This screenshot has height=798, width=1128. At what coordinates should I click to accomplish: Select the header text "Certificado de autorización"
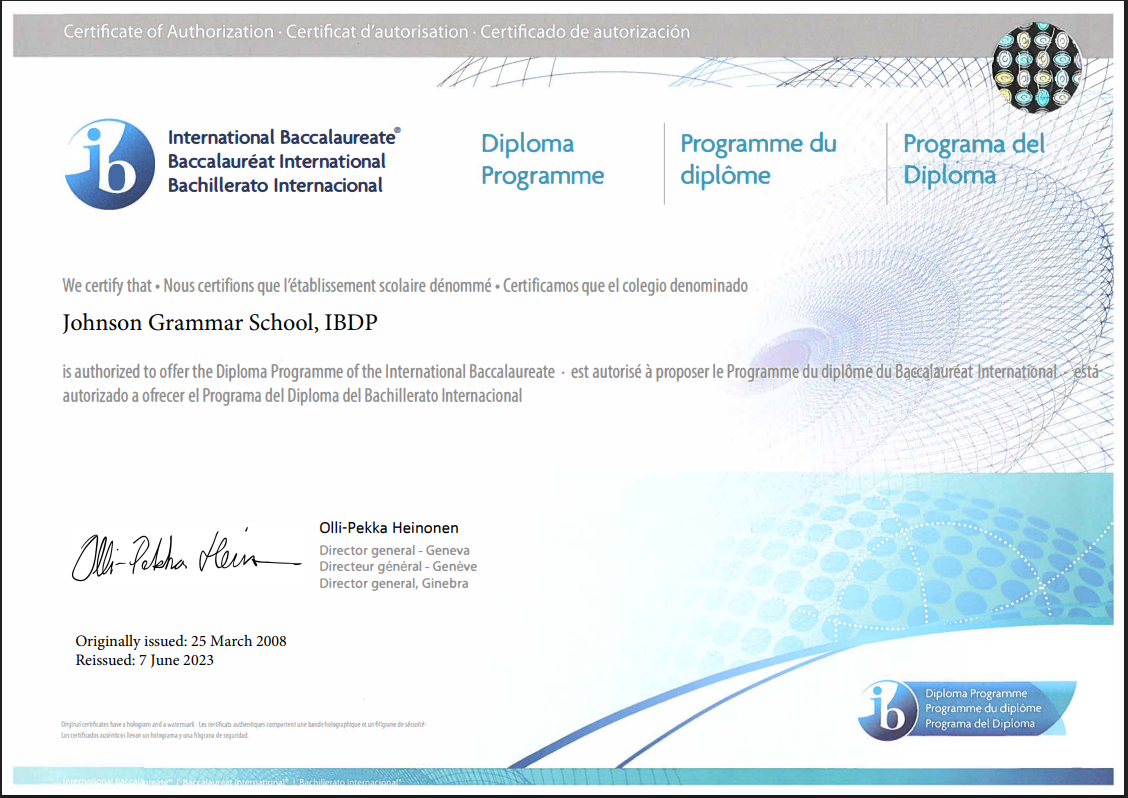coord(585,32)
